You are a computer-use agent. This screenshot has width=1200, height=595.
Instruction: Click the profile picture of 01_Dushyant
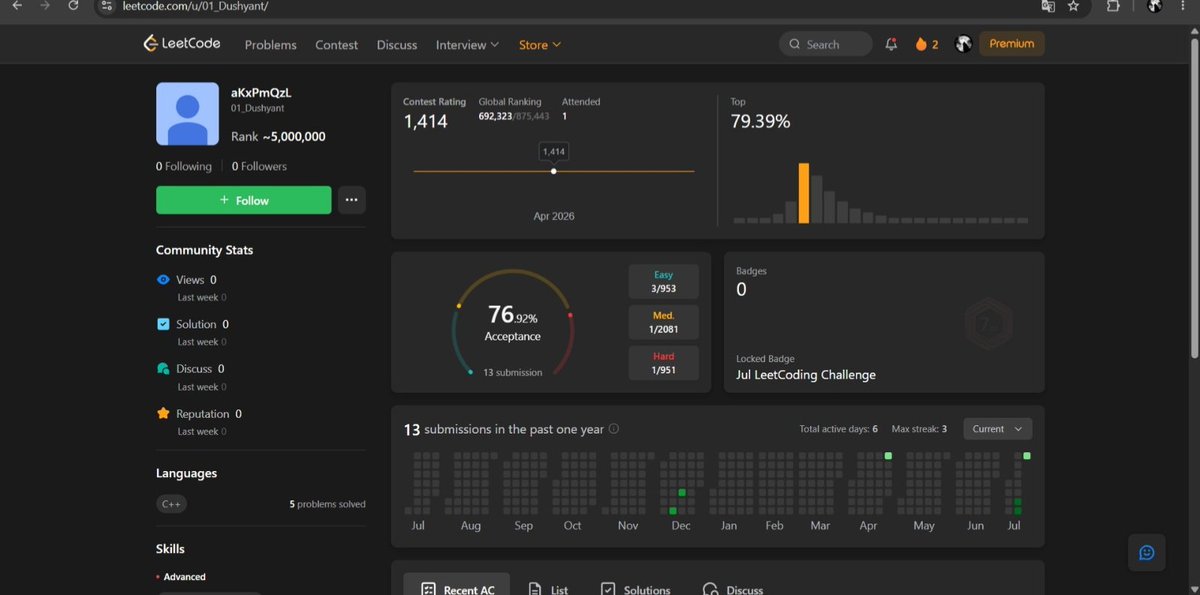(x=187, y=114)
